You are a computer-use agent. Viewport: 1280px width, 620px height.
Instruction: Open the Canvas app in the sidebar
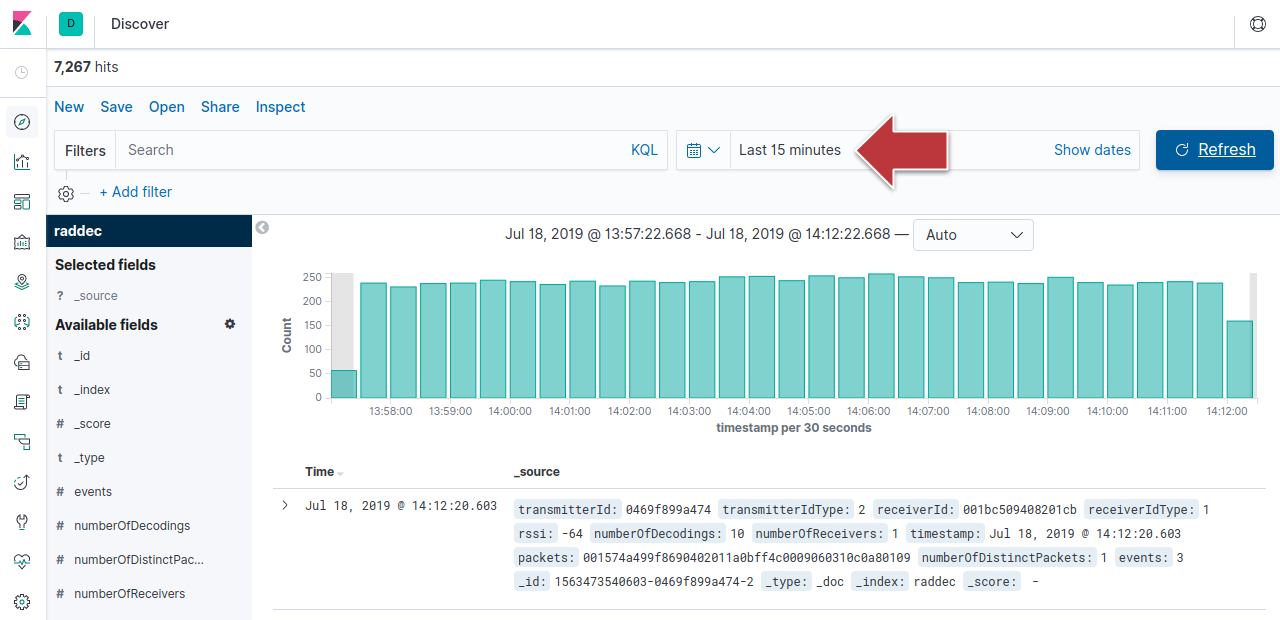click(22, 242)
